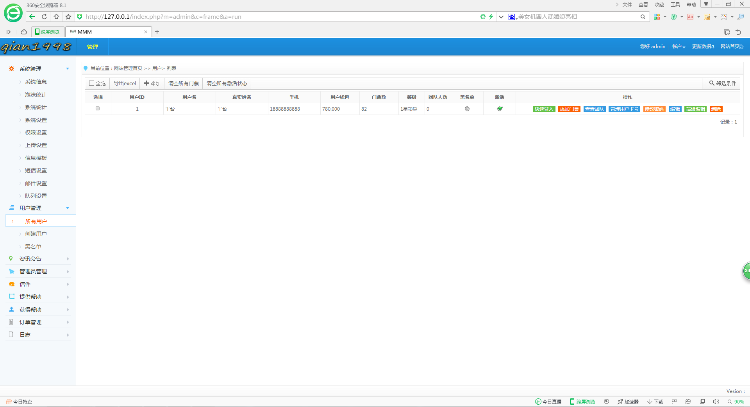
Task: Click the search button on the toolbar's far side
Action: coord(722,83)
